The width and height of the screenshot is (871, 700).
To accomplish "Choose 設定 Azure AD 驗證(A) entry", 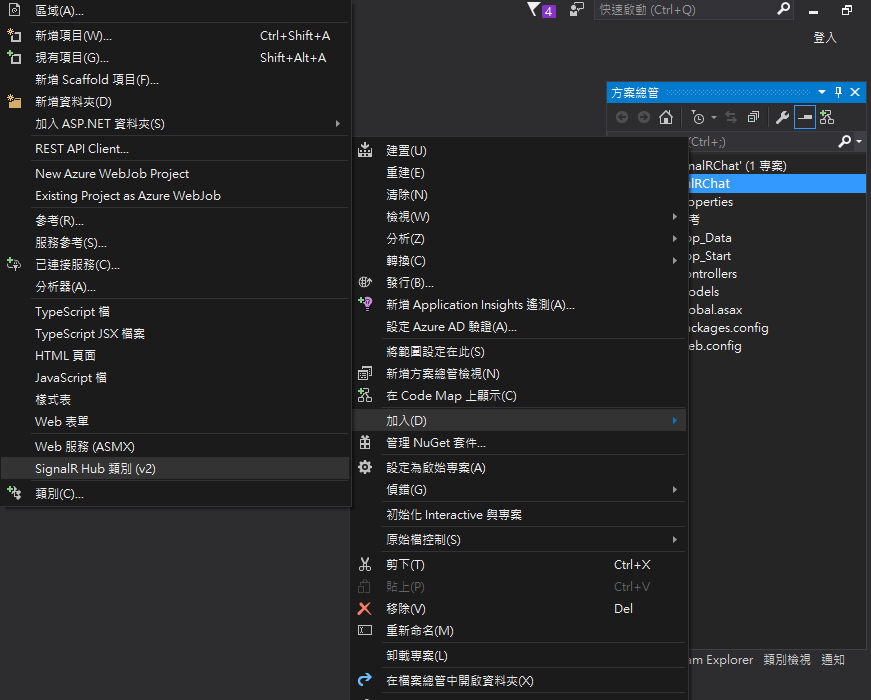I will click(519, 327).
